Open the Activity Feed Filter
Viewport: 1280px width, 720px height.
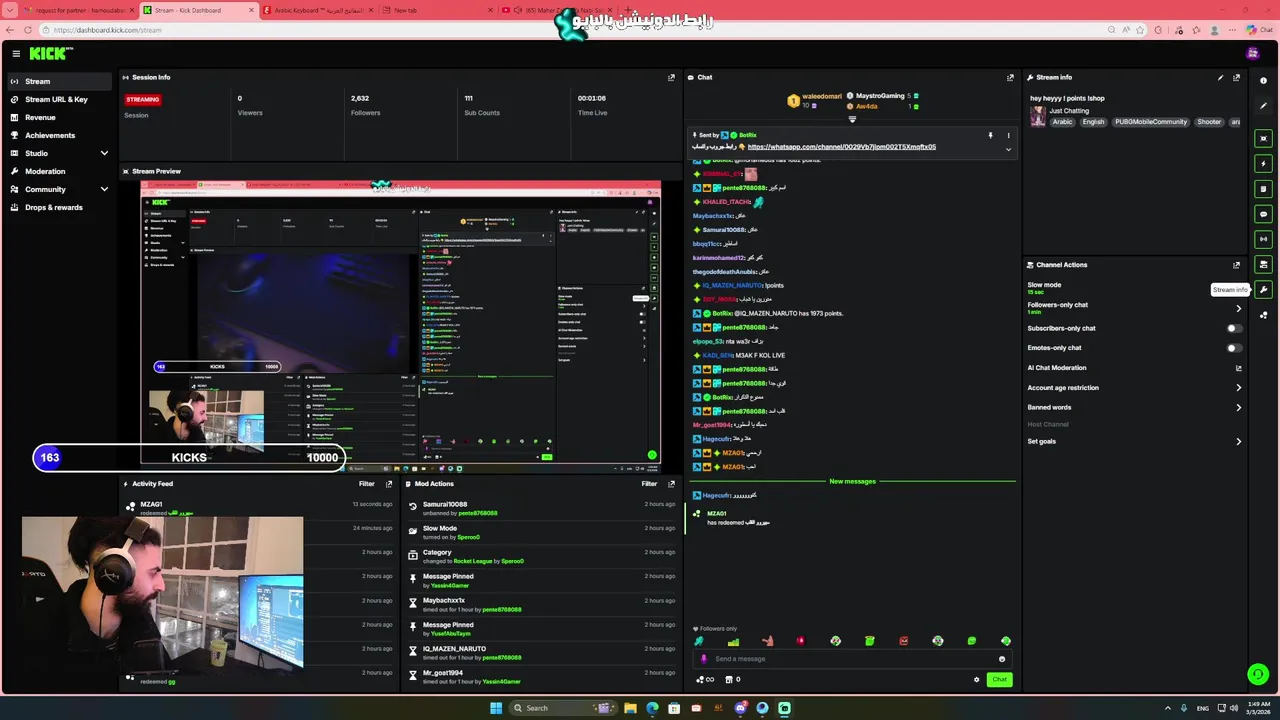(367, 484)
